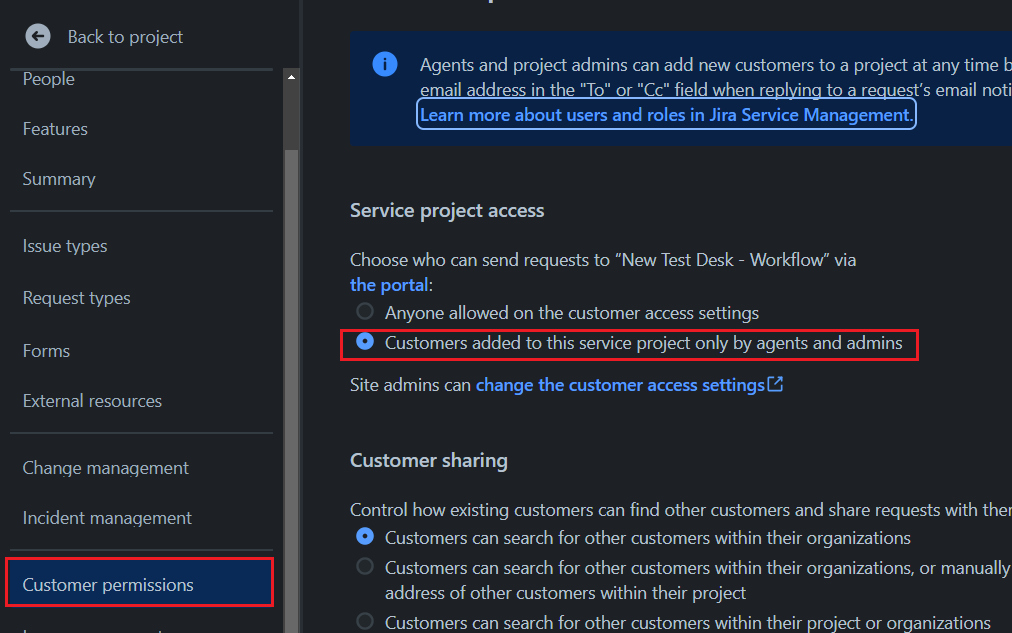
Task: Open Change management settings
Action: [105, 467]
